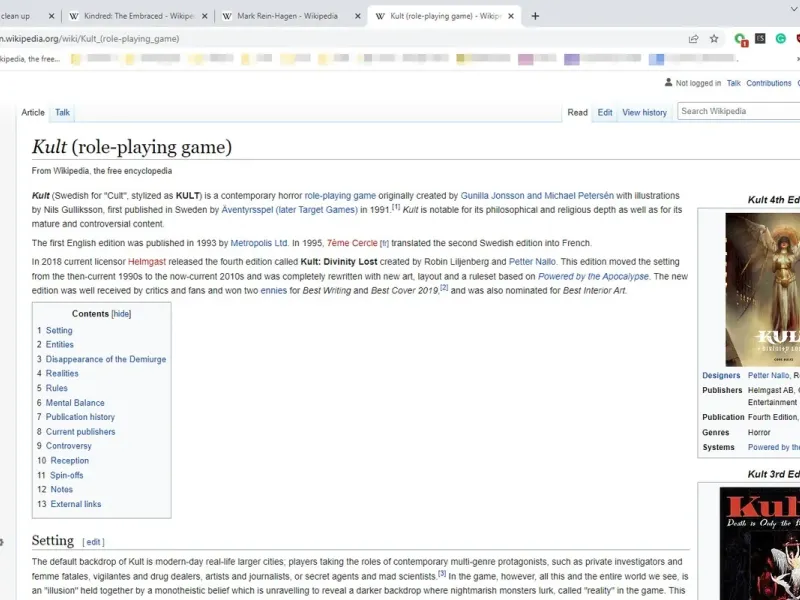The height and width of the screenshot is (600, 800).
Task: Open the green extension with red badge
Action: (x=740, y=39)
